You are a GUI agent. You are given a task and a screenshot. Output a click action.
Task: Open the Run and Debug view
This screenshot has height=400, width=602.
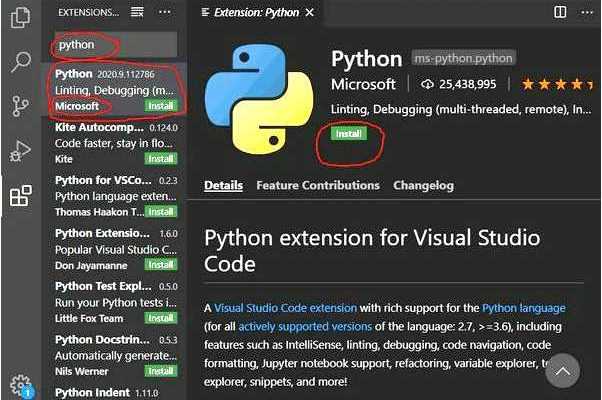[20, 151]
